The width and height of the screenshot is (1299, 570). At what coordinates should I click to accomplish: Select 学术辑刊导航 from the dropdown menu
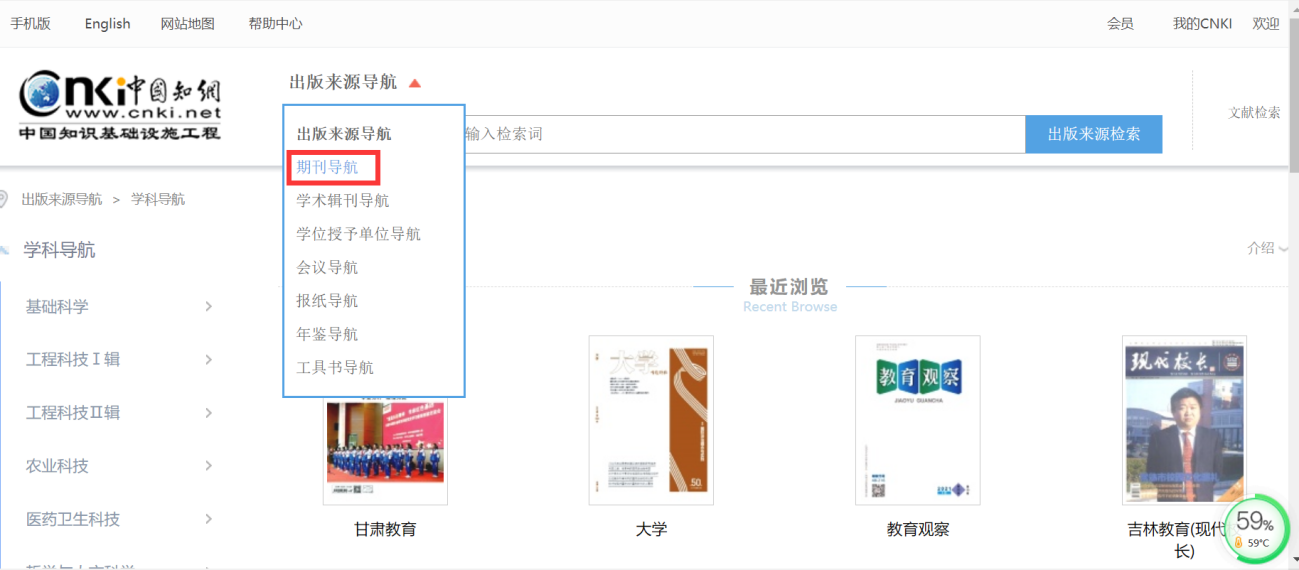(343, 201)
